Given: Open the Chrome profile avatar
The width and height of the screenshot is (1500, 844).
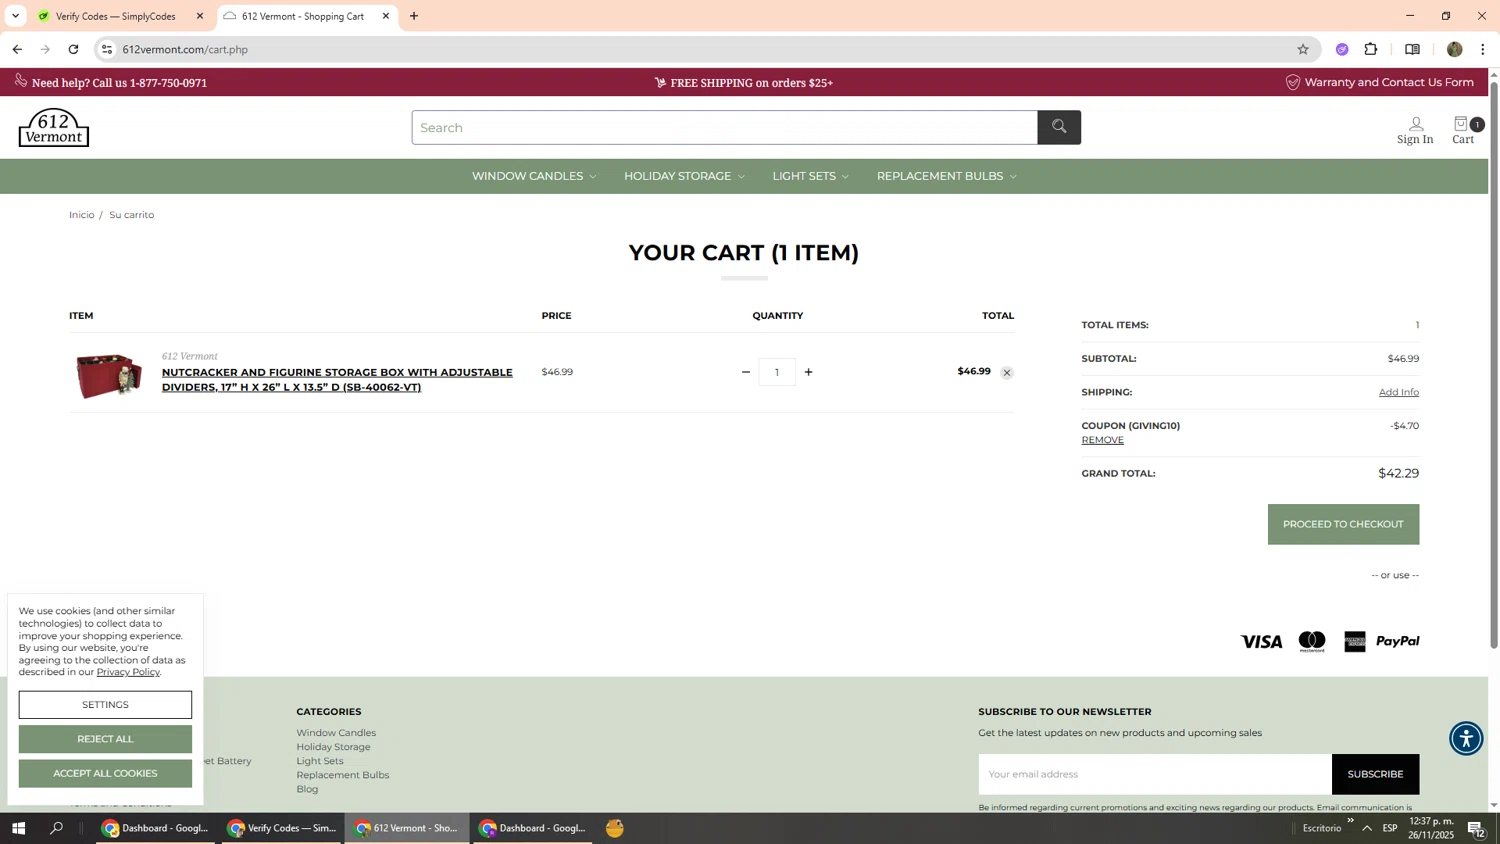Looking at the screenshot, I should click(x=1455, y=49).
